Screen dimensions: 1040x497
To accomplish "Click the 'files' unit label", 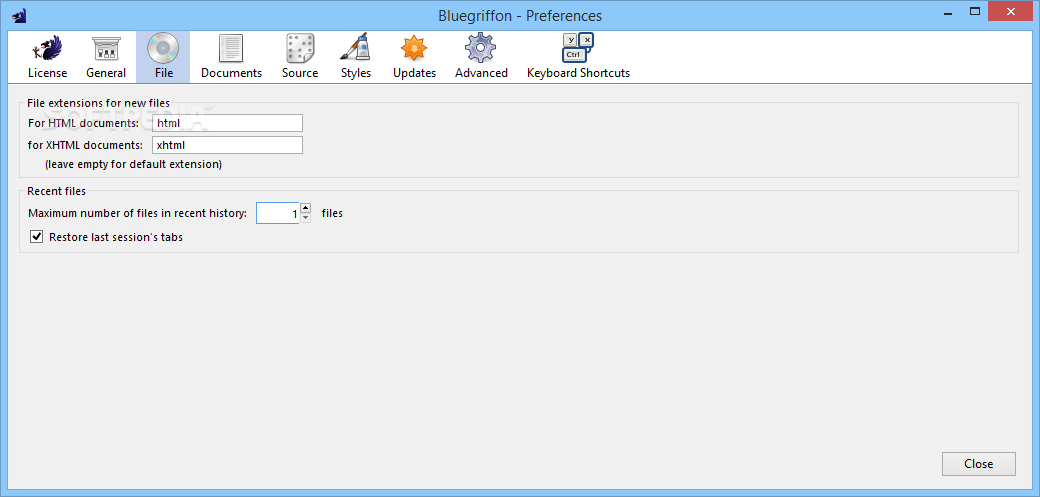I will [x=332, y=214].
